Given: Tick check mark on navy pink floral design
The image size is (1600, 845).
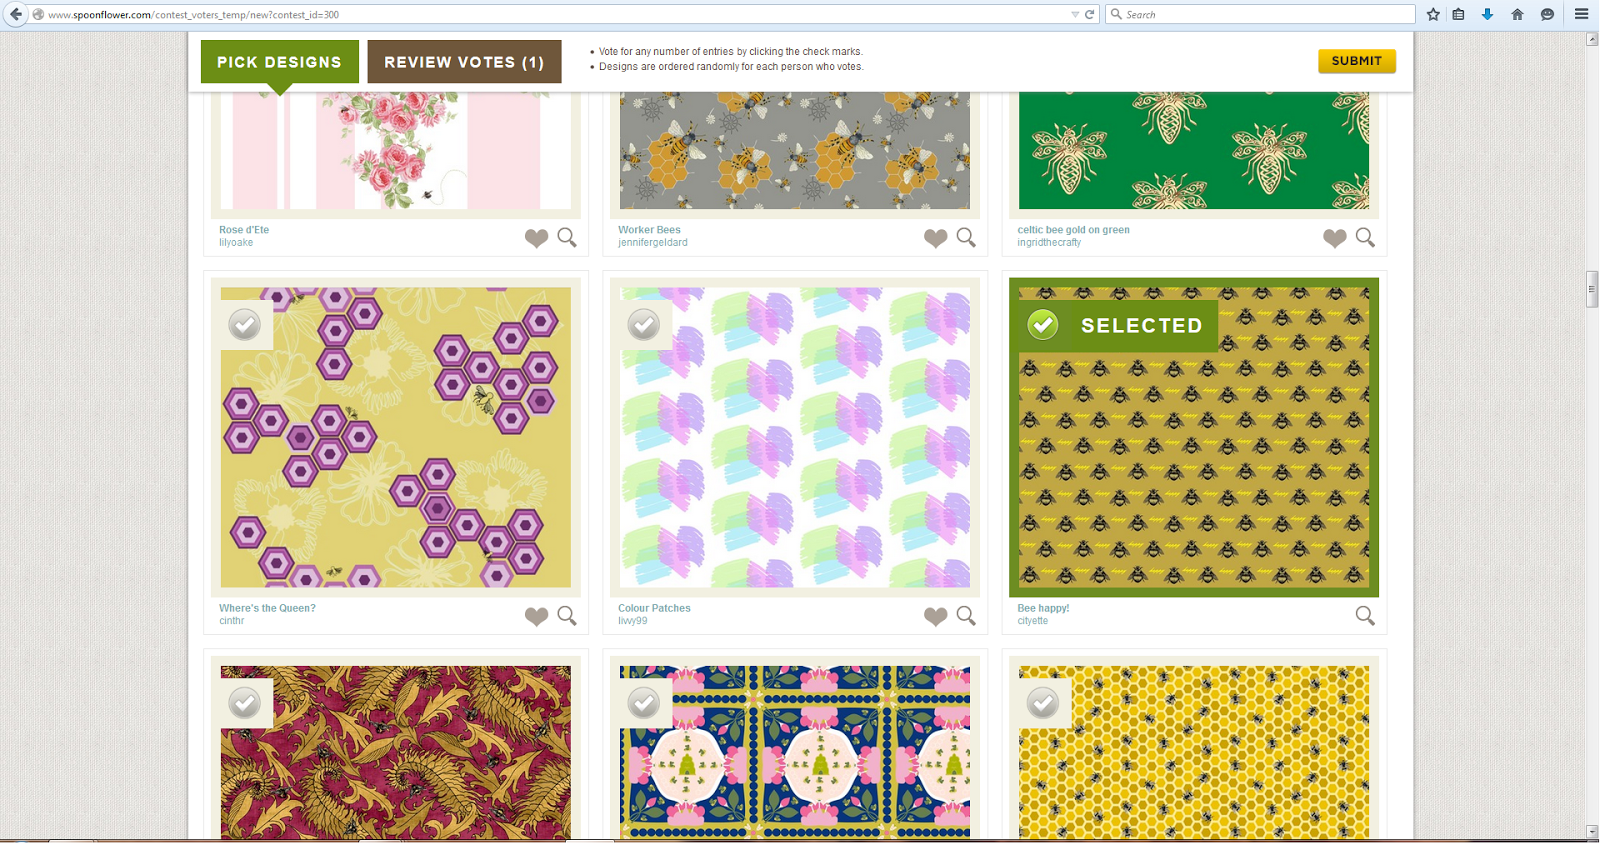Looking at the screenshot, I should pos(644,703).
